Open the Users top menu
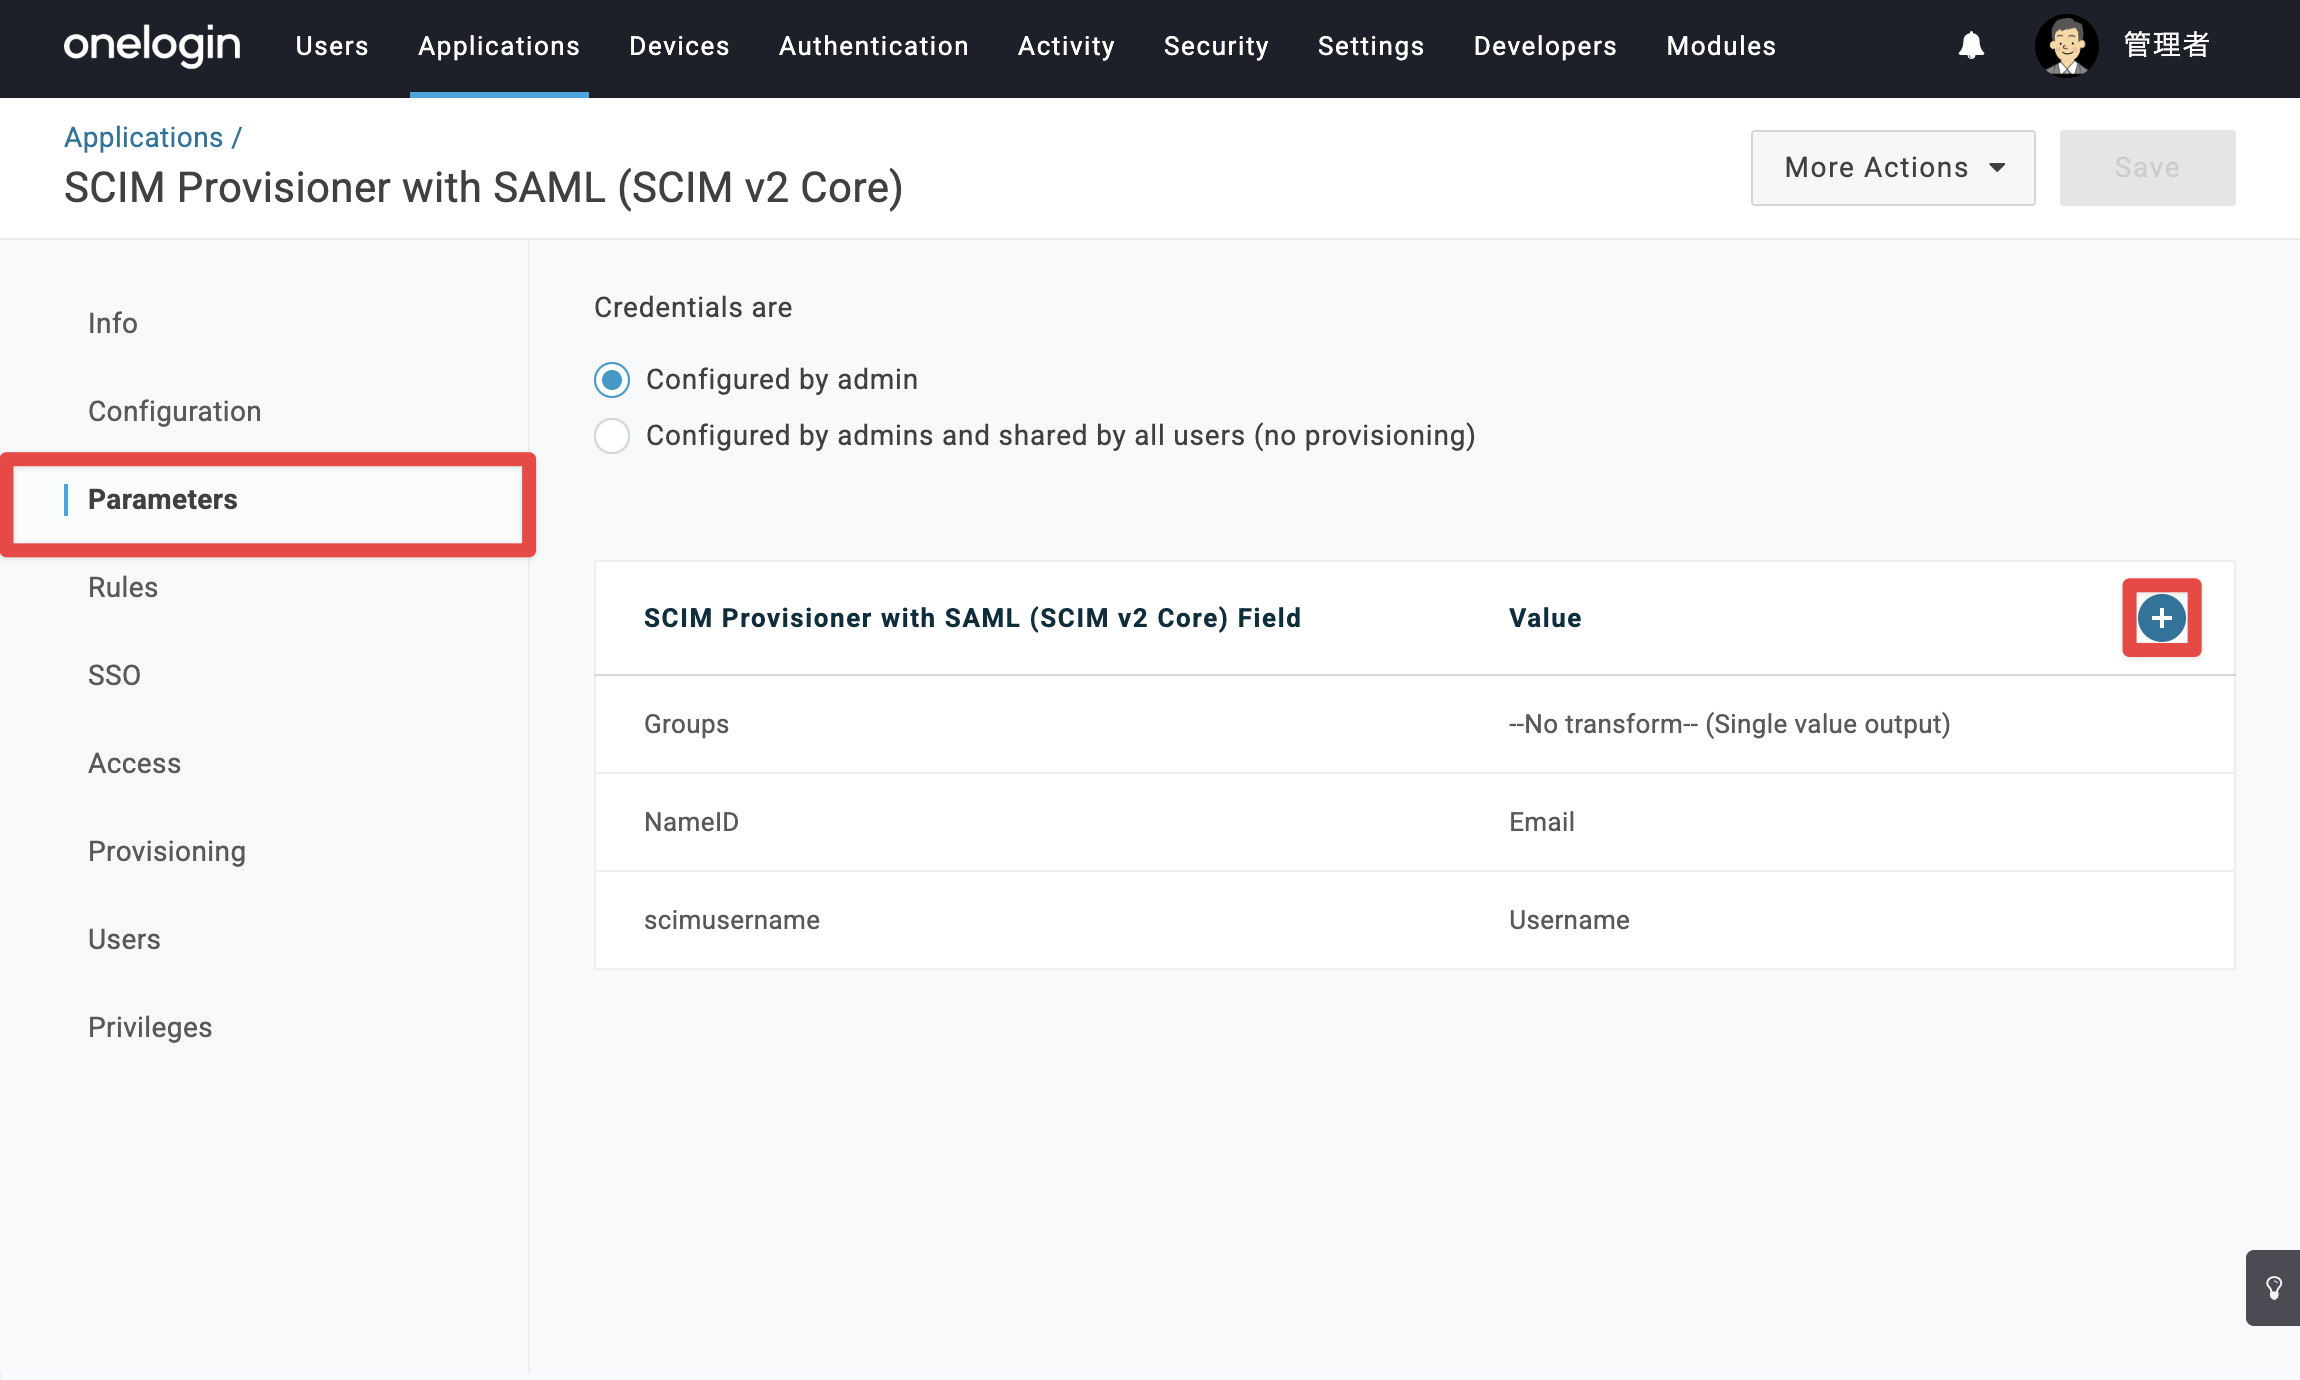This screenshot has height=1380, width=2300. pyautogui.click(x=332, y=46)
